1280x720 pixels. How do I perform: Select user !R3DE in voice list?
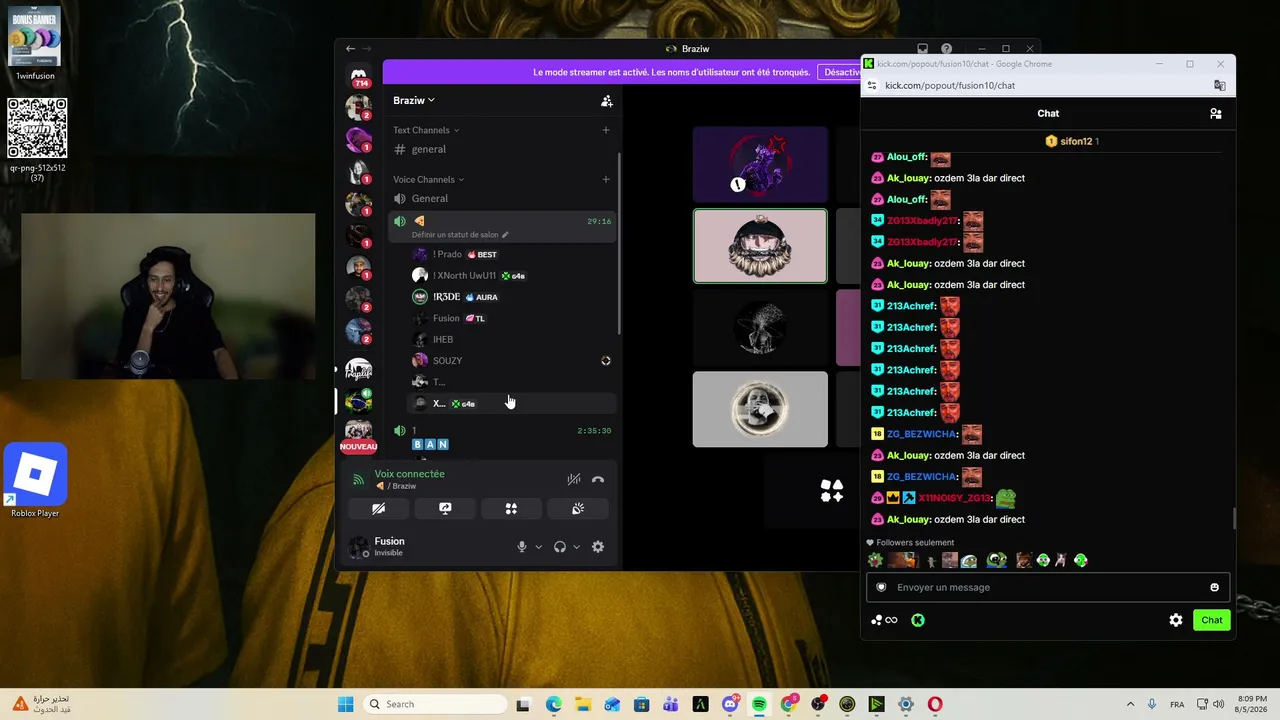coord(512,297)
